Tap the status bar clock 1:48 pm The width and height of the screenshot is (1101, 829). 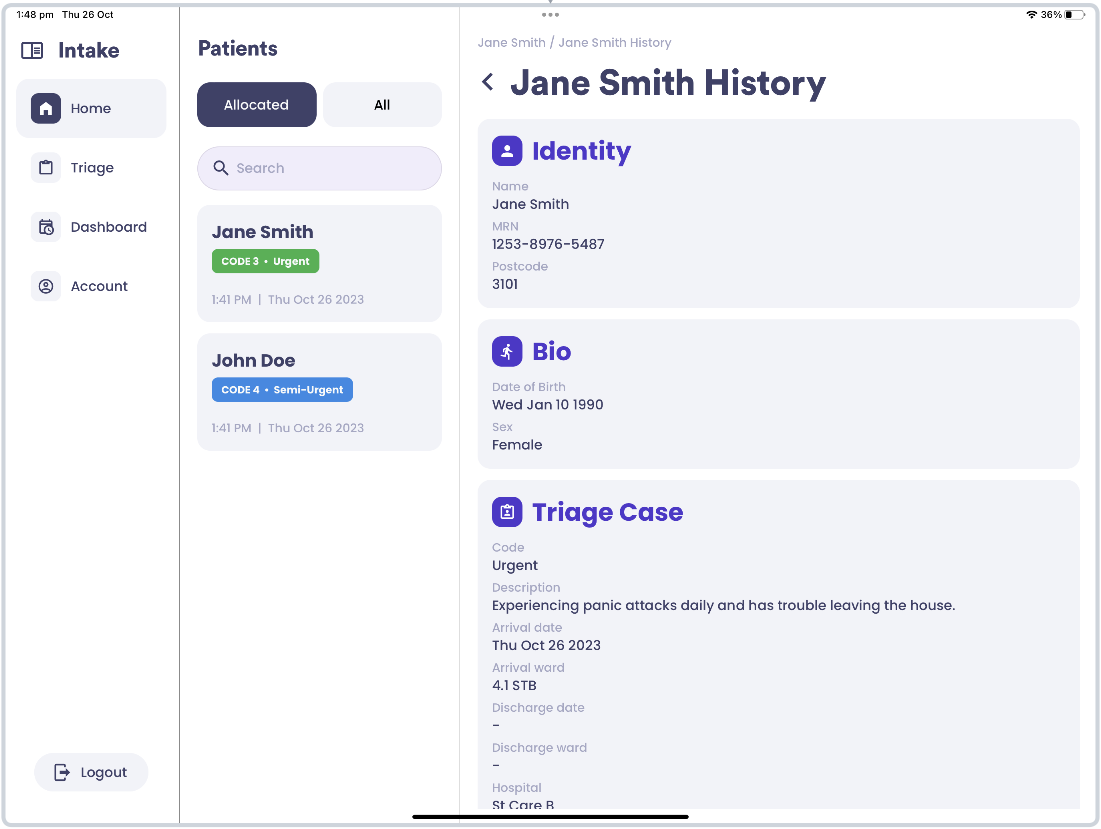click(35, 15)
